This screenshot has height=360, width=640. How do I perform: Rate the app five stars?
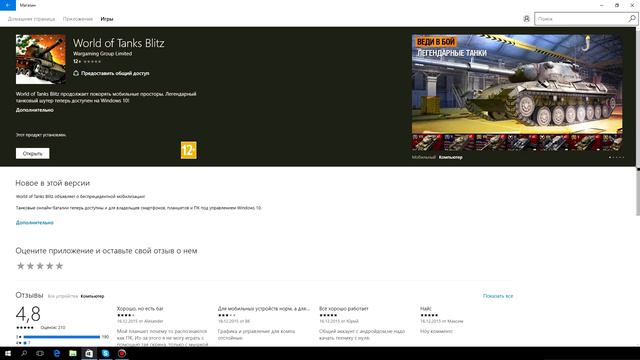[59, 266]
